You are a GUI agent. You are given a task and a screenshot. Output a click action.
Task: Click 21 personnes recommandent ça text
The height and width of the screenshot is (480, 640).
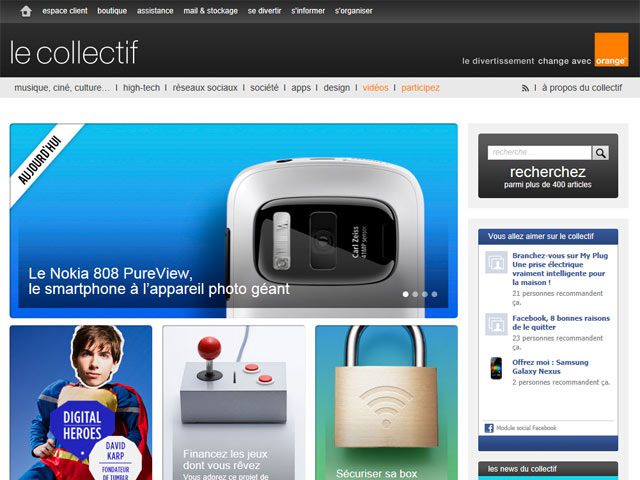(557, 298)
